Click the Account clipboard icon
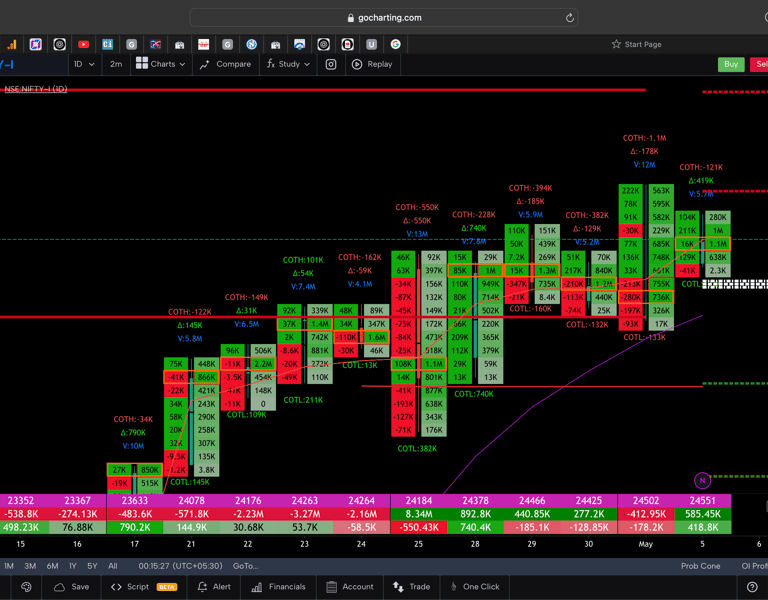Image resolution: width=768 pixels, height=600 pixels. (331, 587)
